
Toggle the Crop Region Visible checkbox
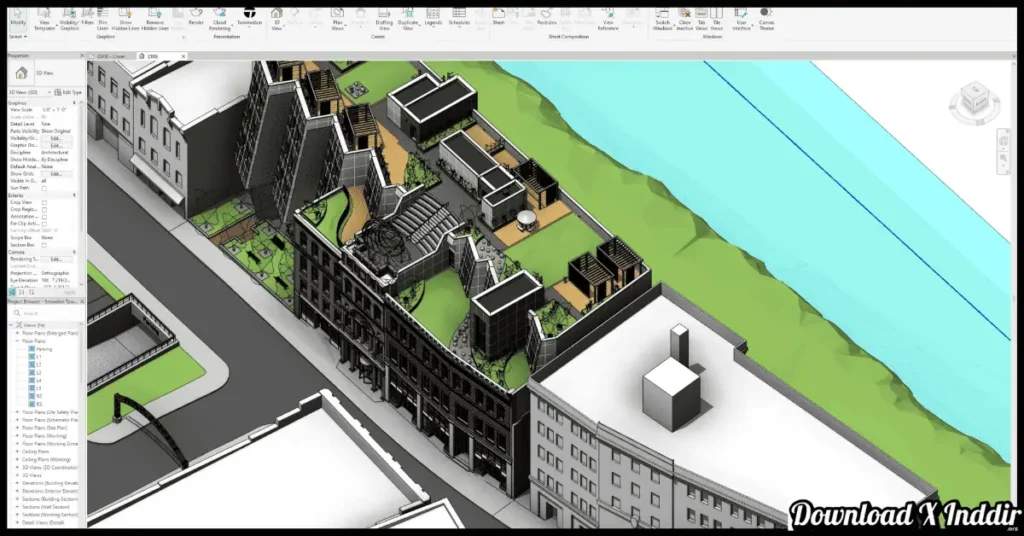[44, 210]
